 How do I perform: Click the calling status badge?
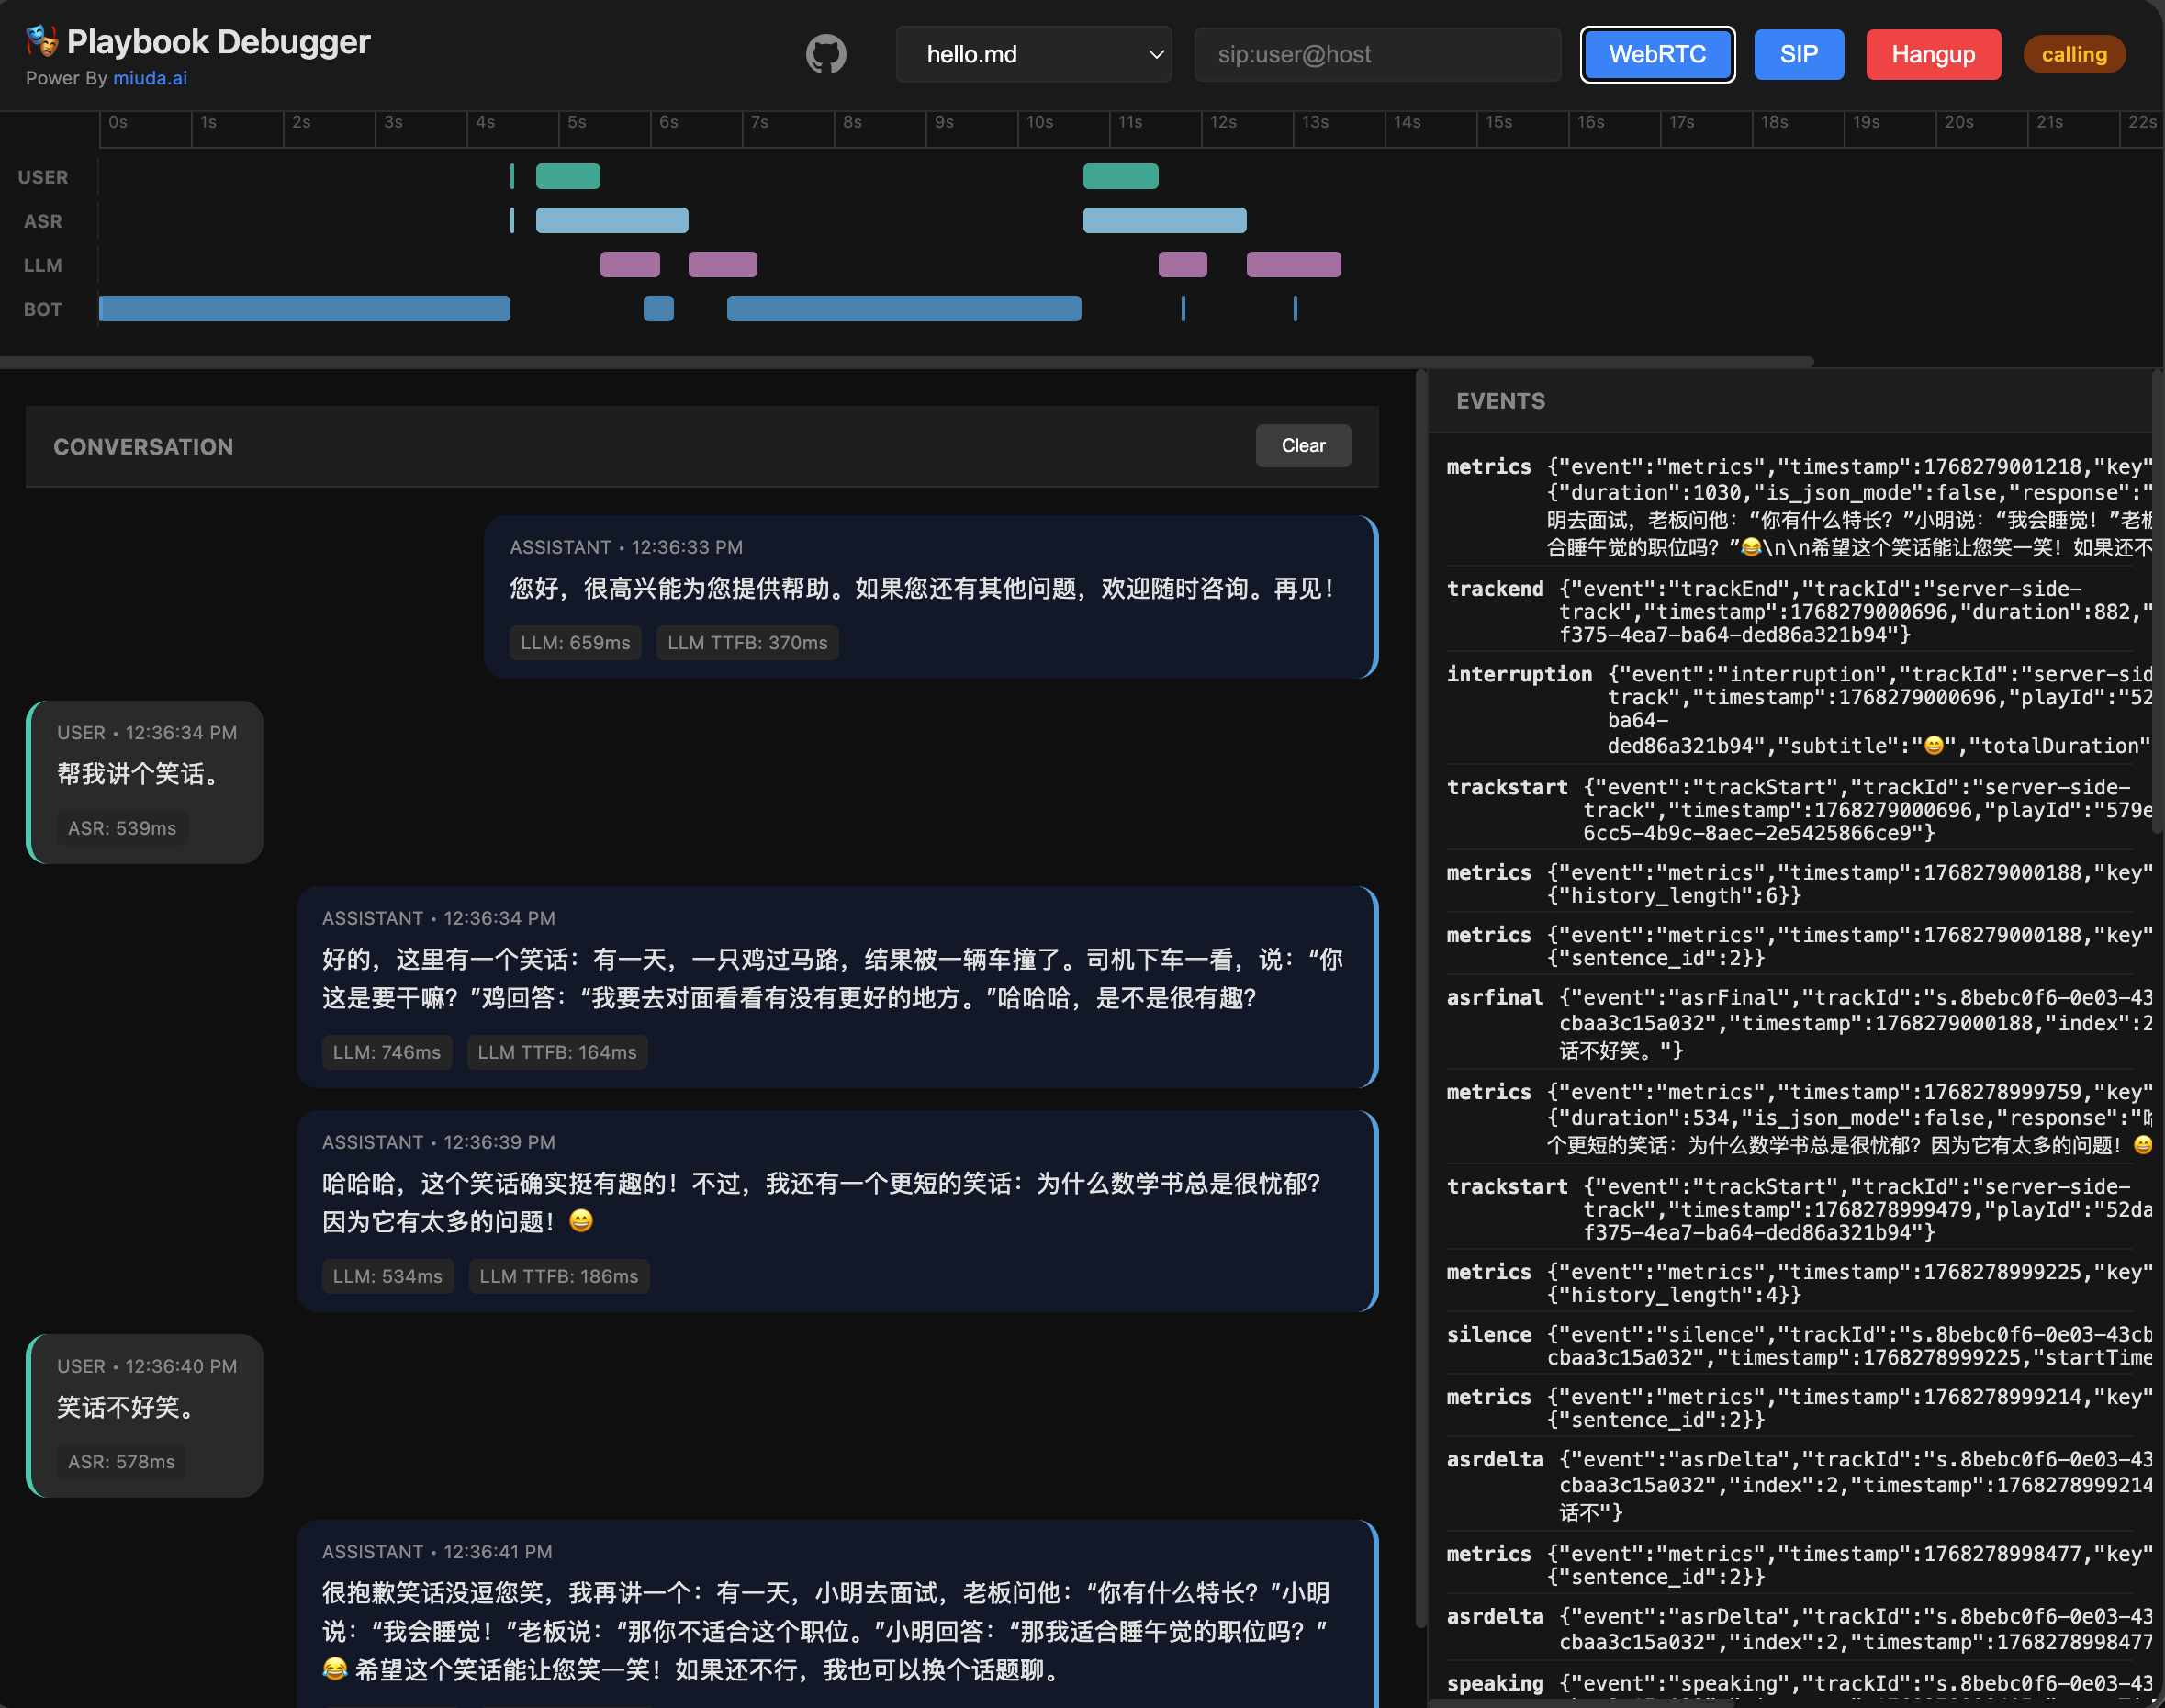point(2073,54)
